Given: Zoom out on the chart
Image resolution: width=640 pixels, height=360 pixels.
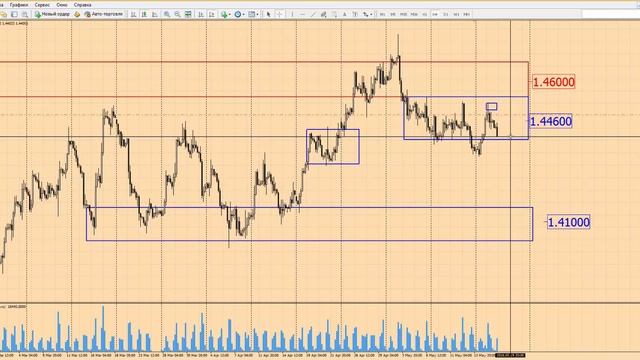Looking at the screenshot, I should [178, 14].
